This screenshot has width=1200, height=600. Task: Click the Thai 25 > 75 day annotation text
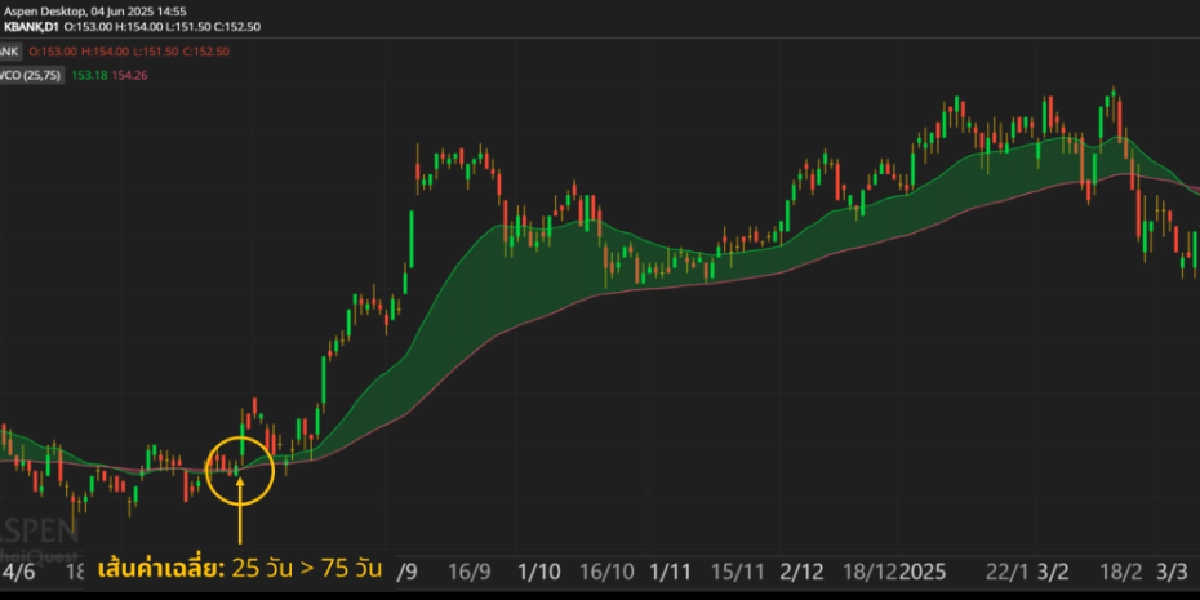[x=240, y=570]
